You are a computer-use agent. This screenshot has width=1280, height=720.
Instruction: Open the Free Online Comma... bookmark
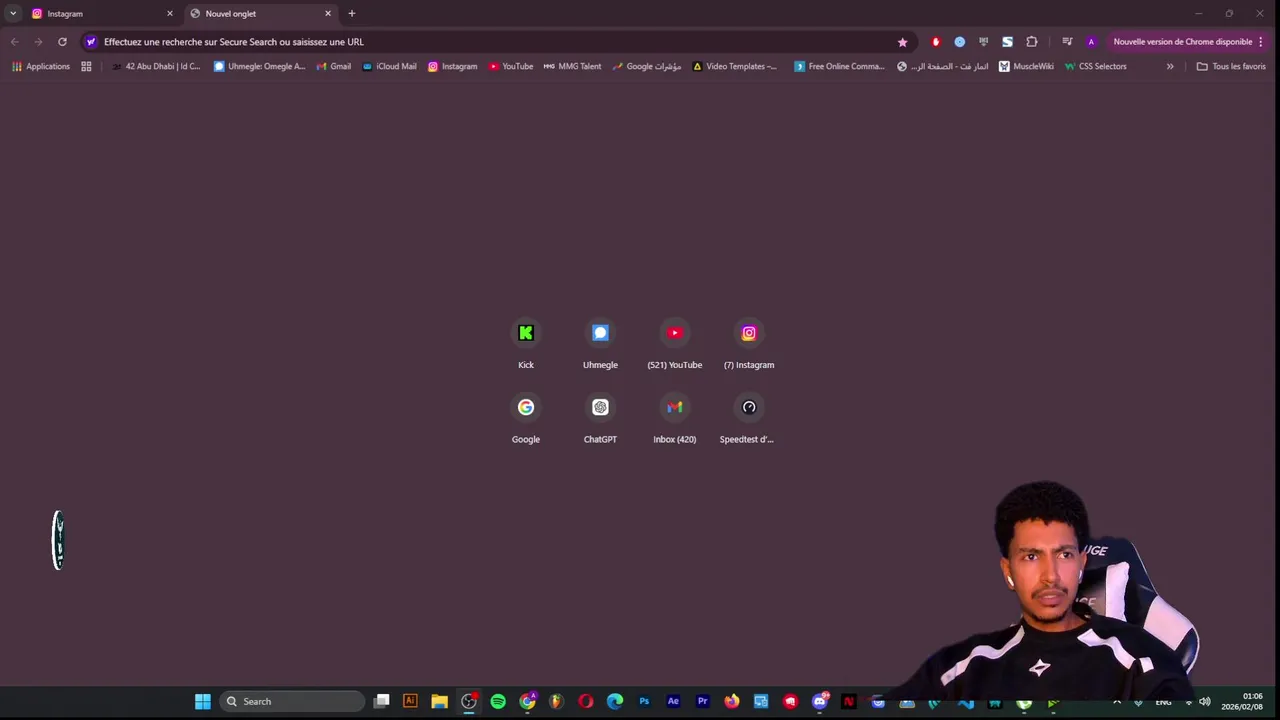point(839,66)
